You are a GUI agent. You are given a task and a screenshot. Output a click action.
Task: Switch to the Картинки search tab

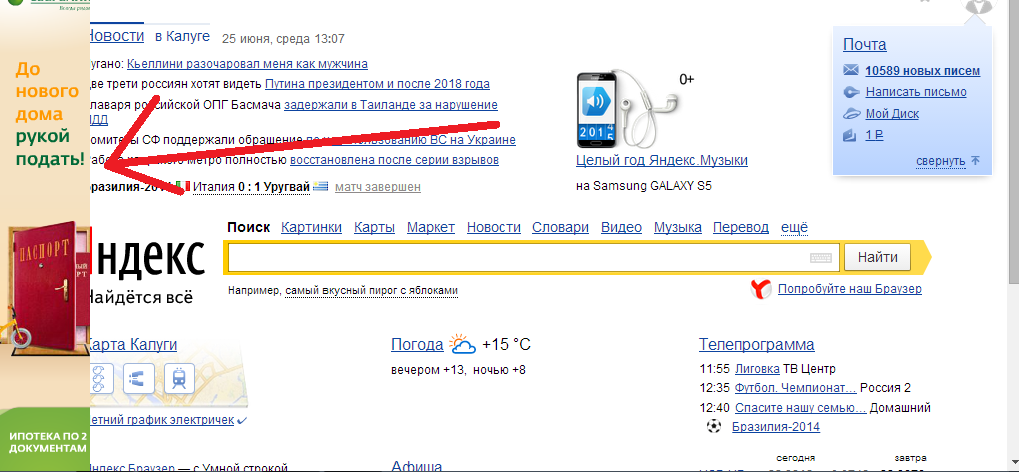[x=311, y=227]
